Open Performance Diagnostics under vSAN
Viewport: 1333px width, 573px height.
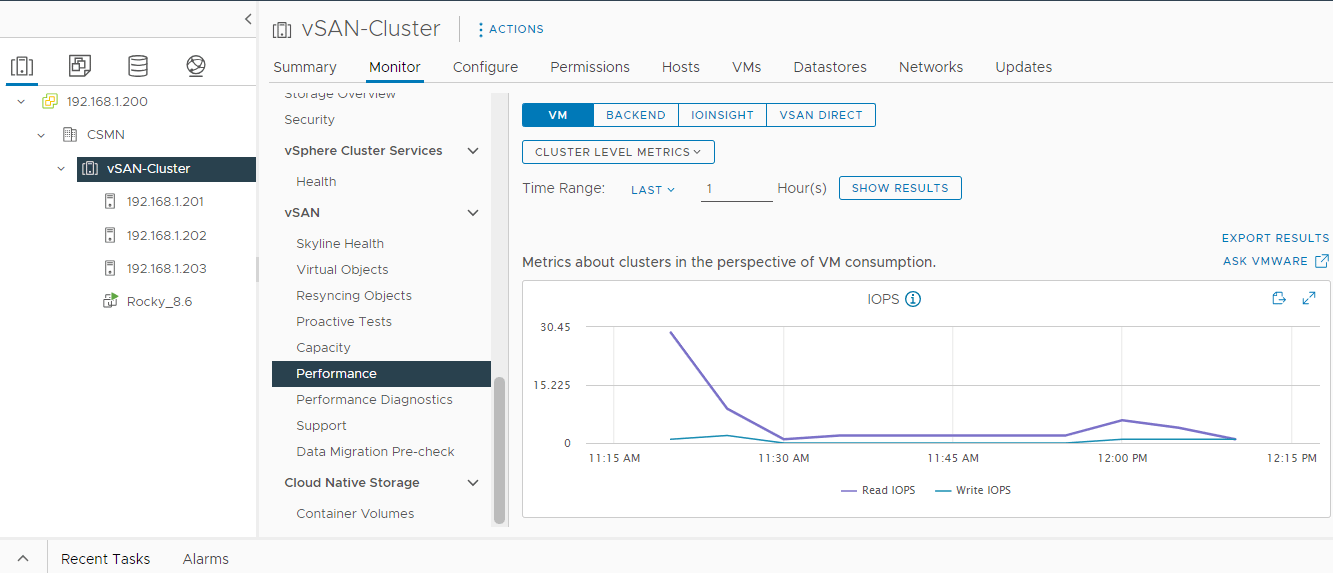(374, 400)
